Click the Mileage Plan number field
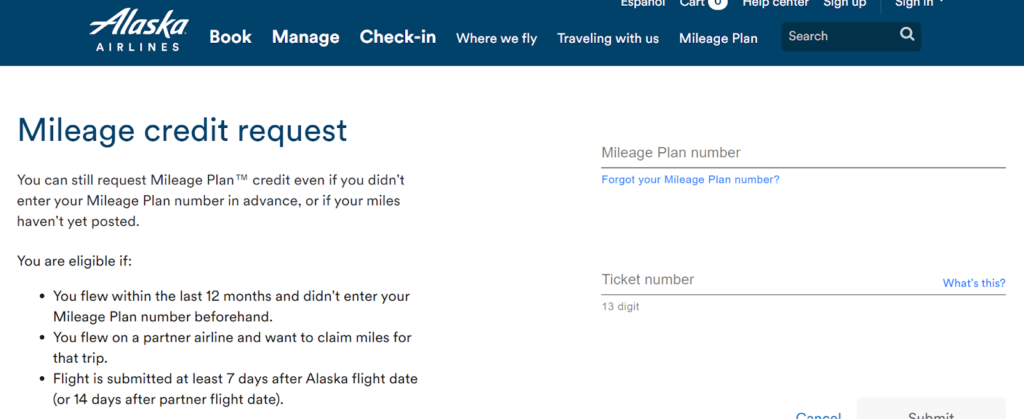1024x419 pixels. coord(803,153)
